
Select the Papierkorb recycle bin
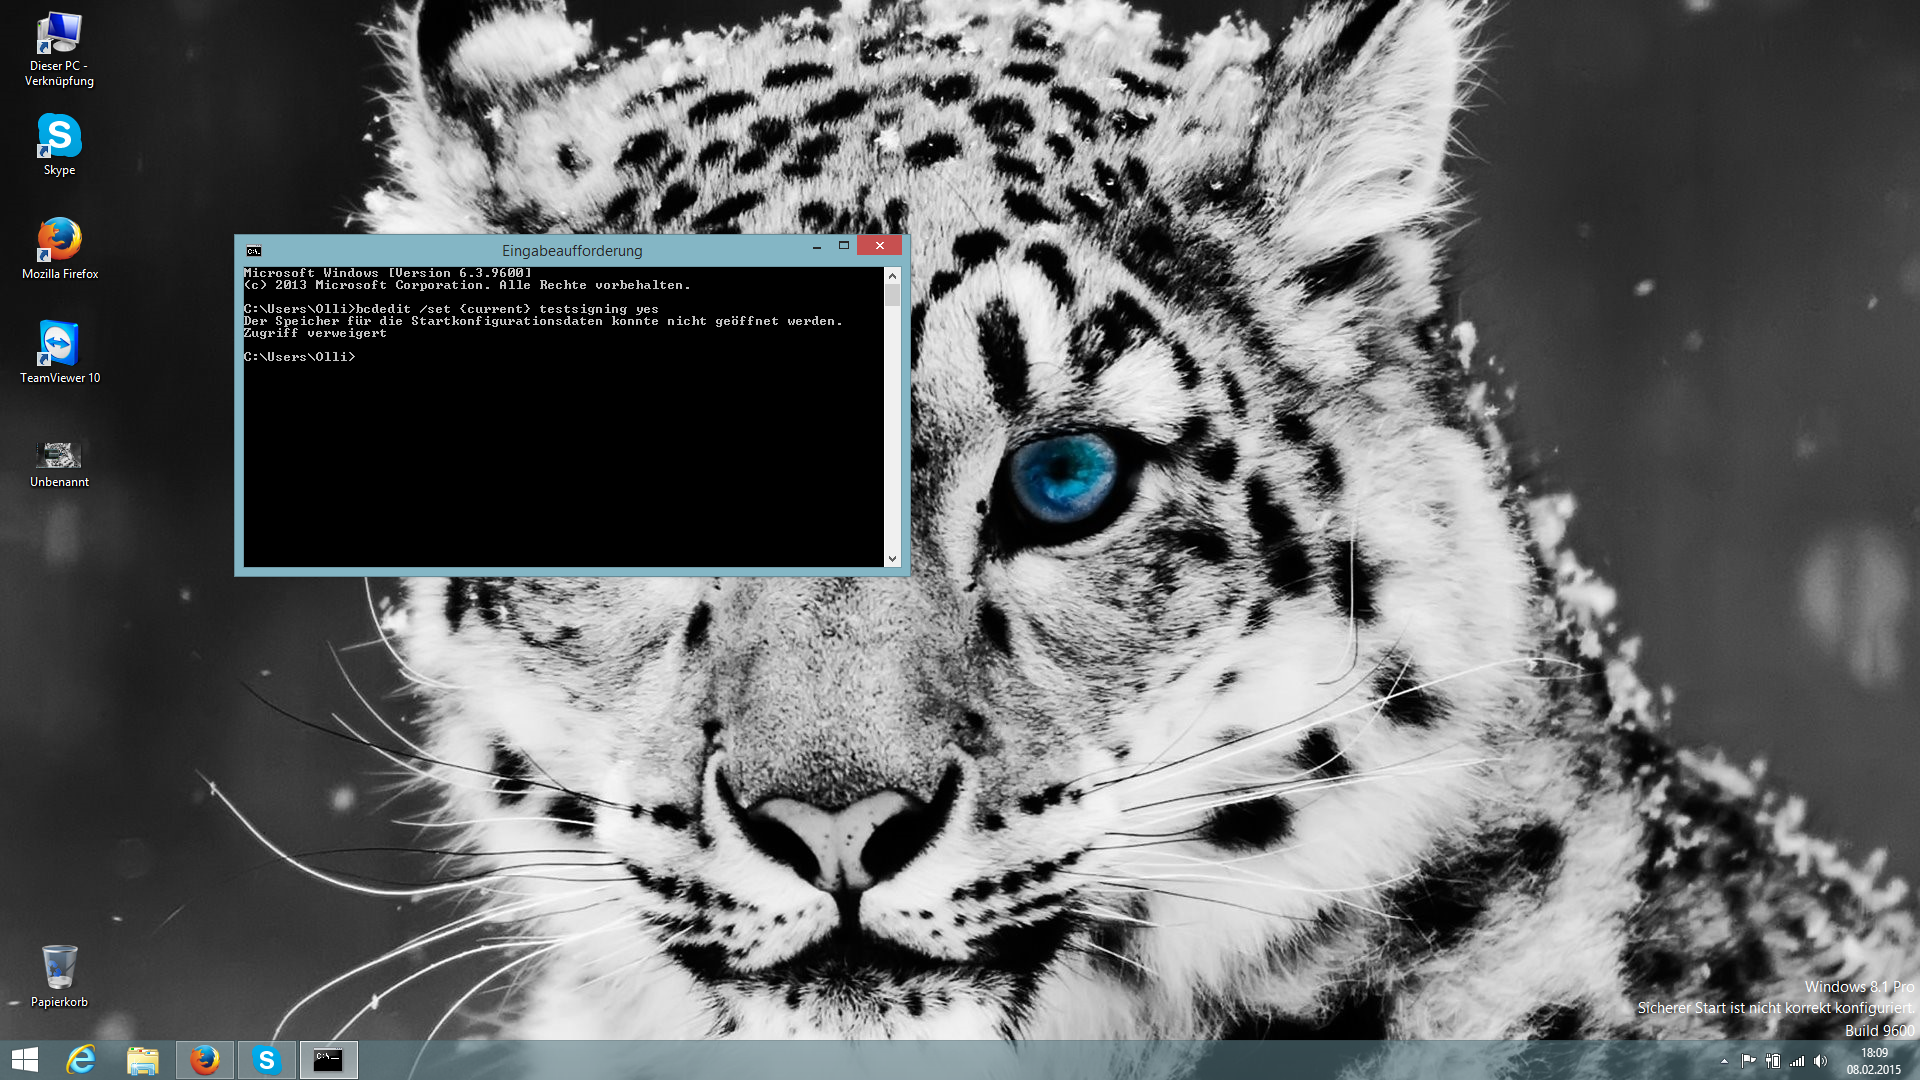click(x=59, y=967)
